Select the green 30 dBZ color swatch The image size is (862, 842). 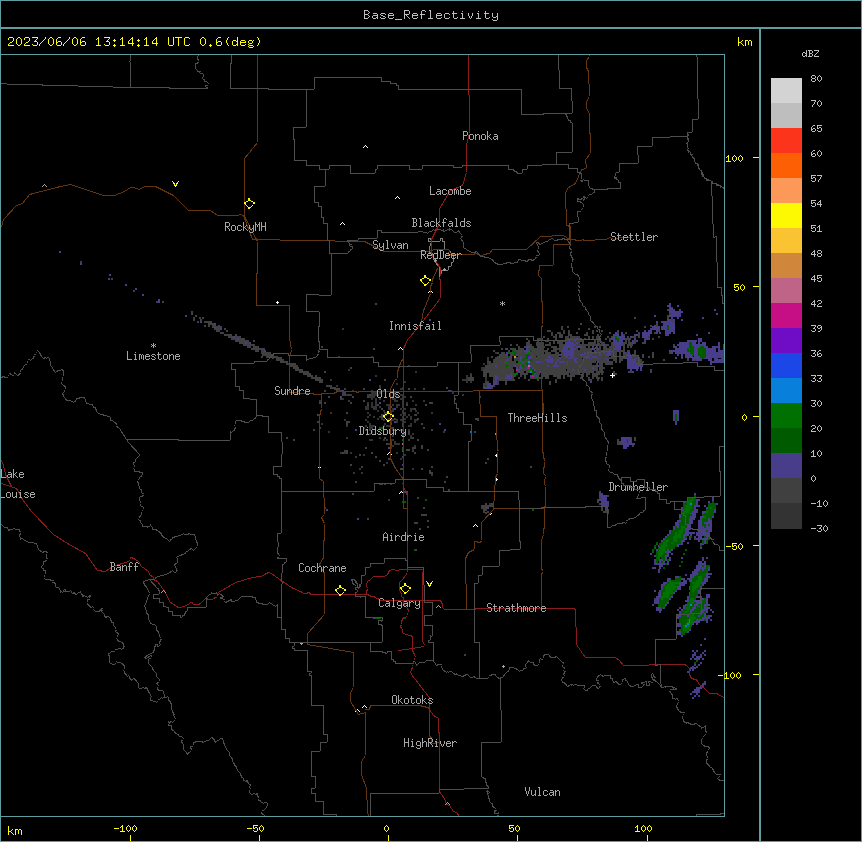point(786,416)
